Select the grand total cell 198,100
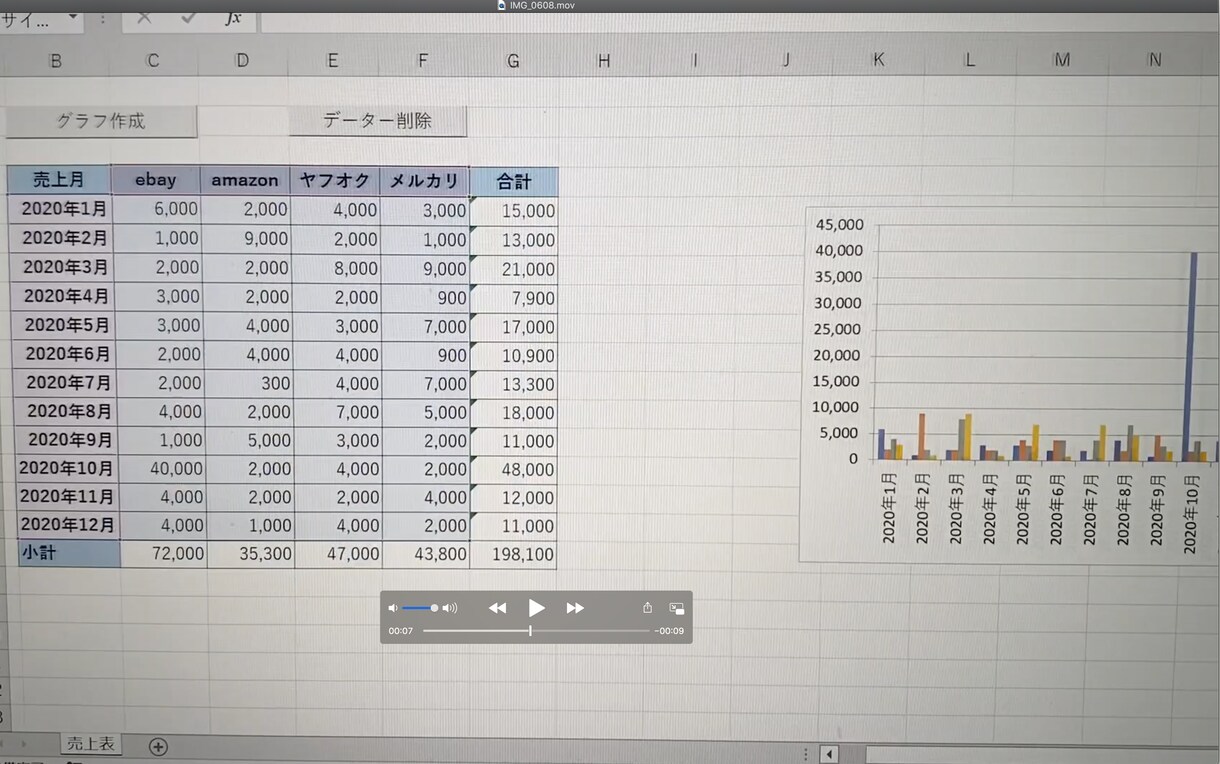Image resolution: width=1220 pixels, height=764 pixels. click(x=513, y=554)
